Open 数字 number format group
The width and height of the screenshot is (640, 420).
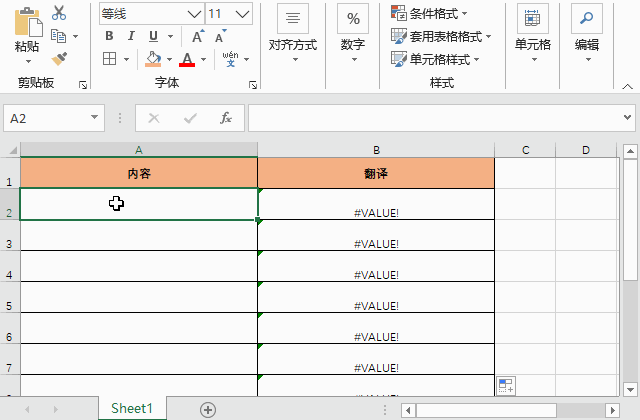[353, 33]
